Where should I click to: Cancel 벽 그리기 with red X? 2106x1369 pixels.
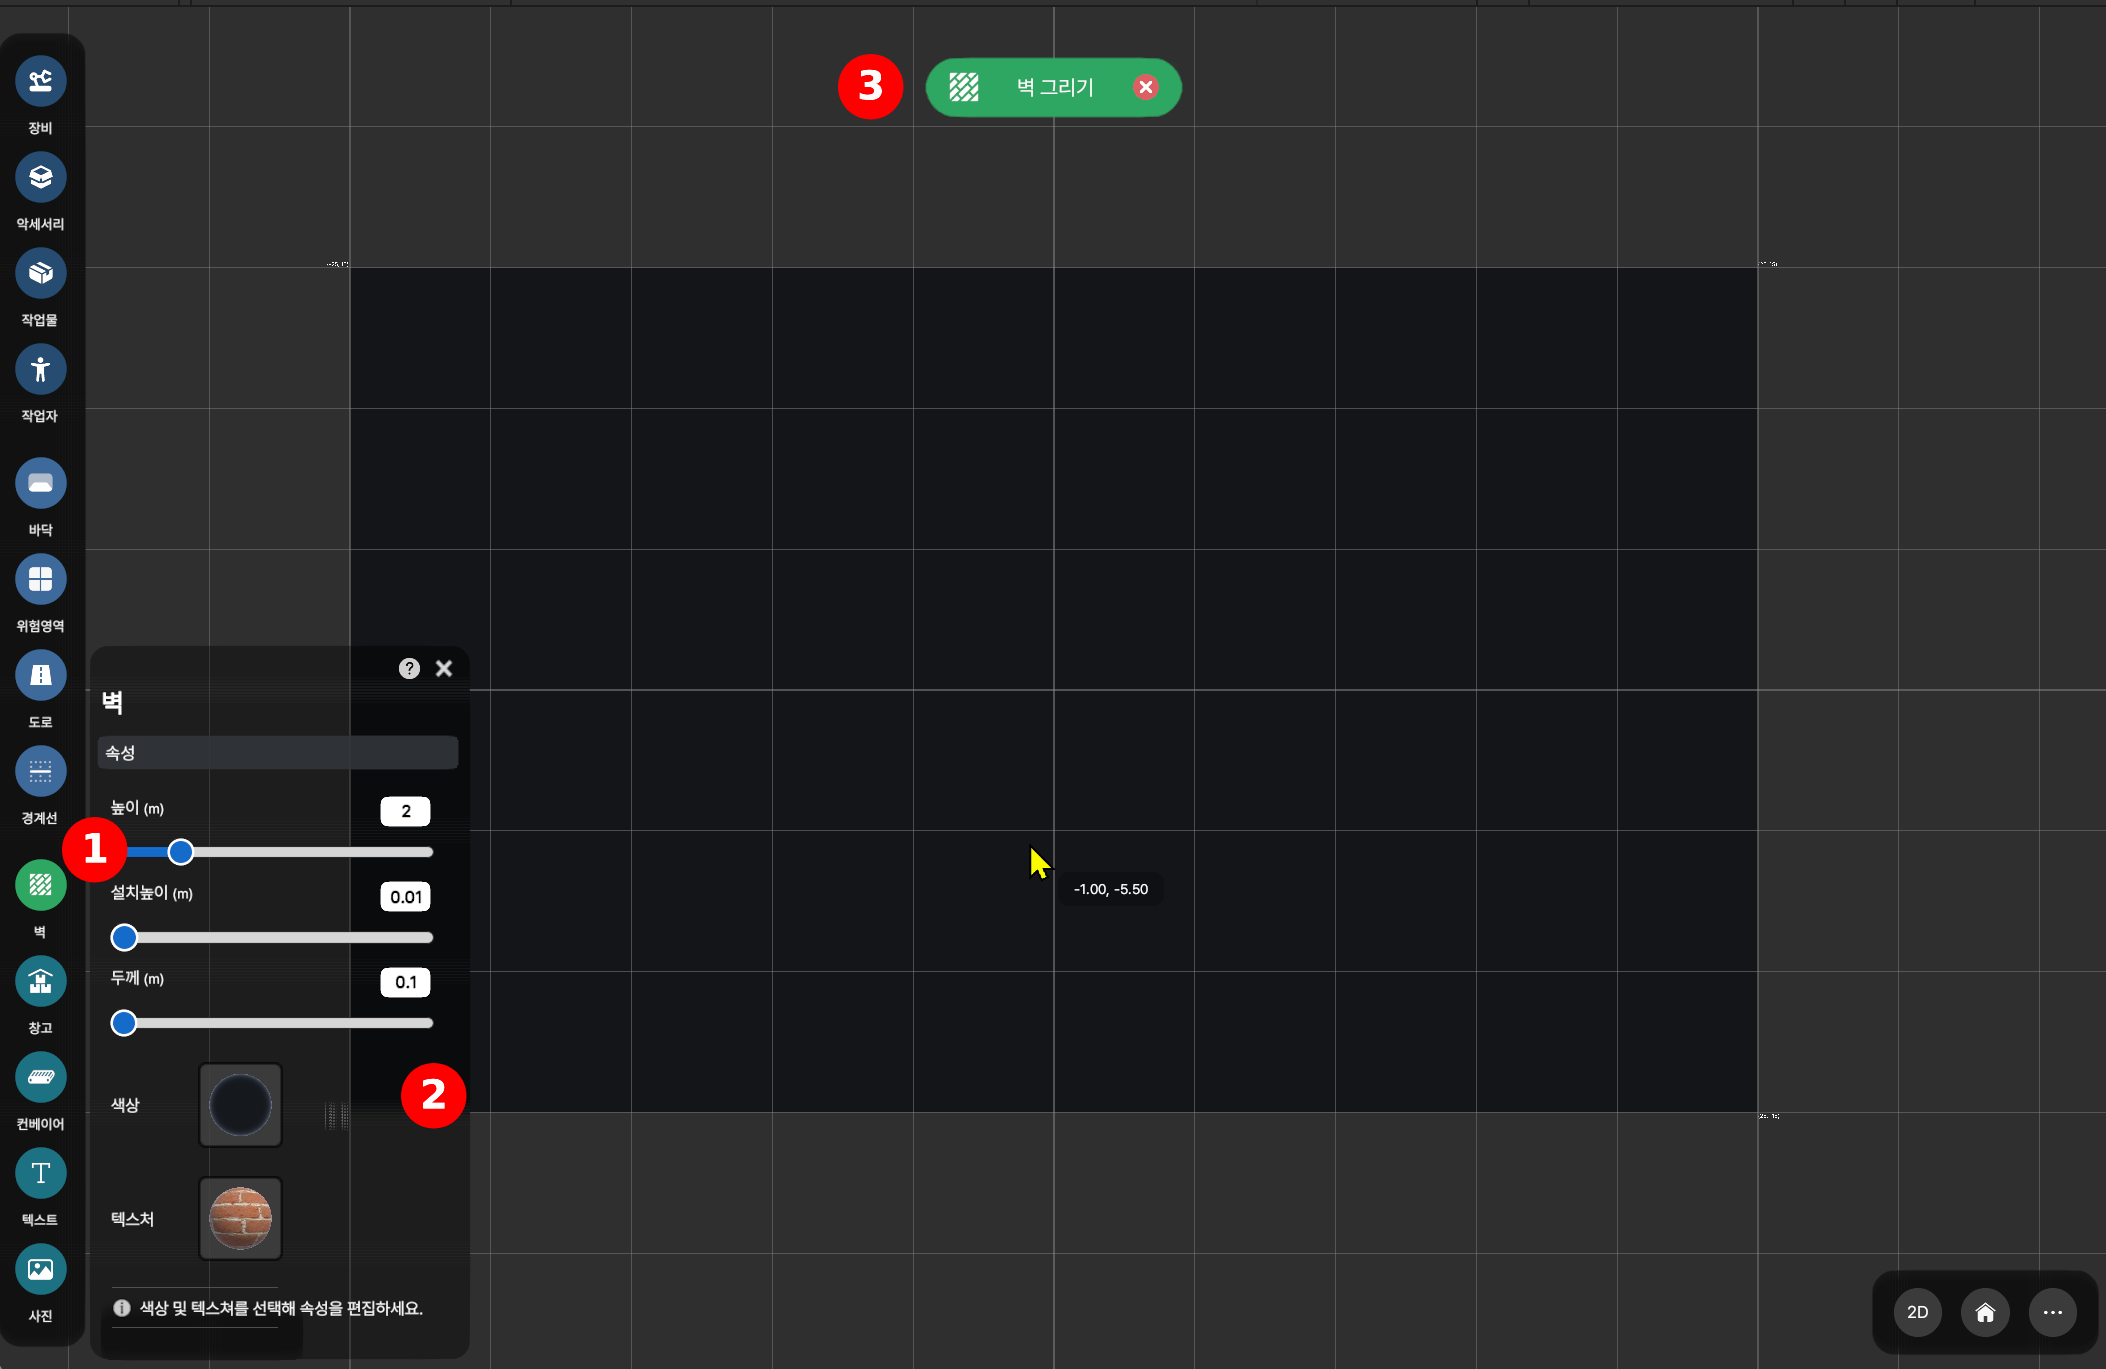(1146, 87)
